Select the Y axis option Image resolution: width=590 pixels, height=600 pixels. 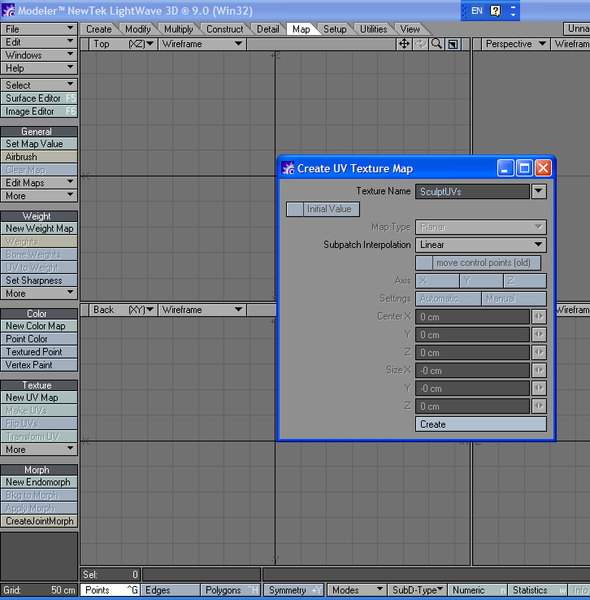click(481, 281)
